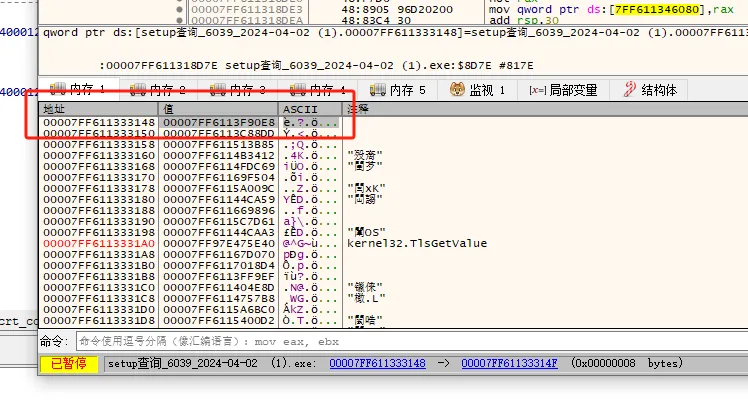Select address cell 00007FF6113331A8

point(99,254)
